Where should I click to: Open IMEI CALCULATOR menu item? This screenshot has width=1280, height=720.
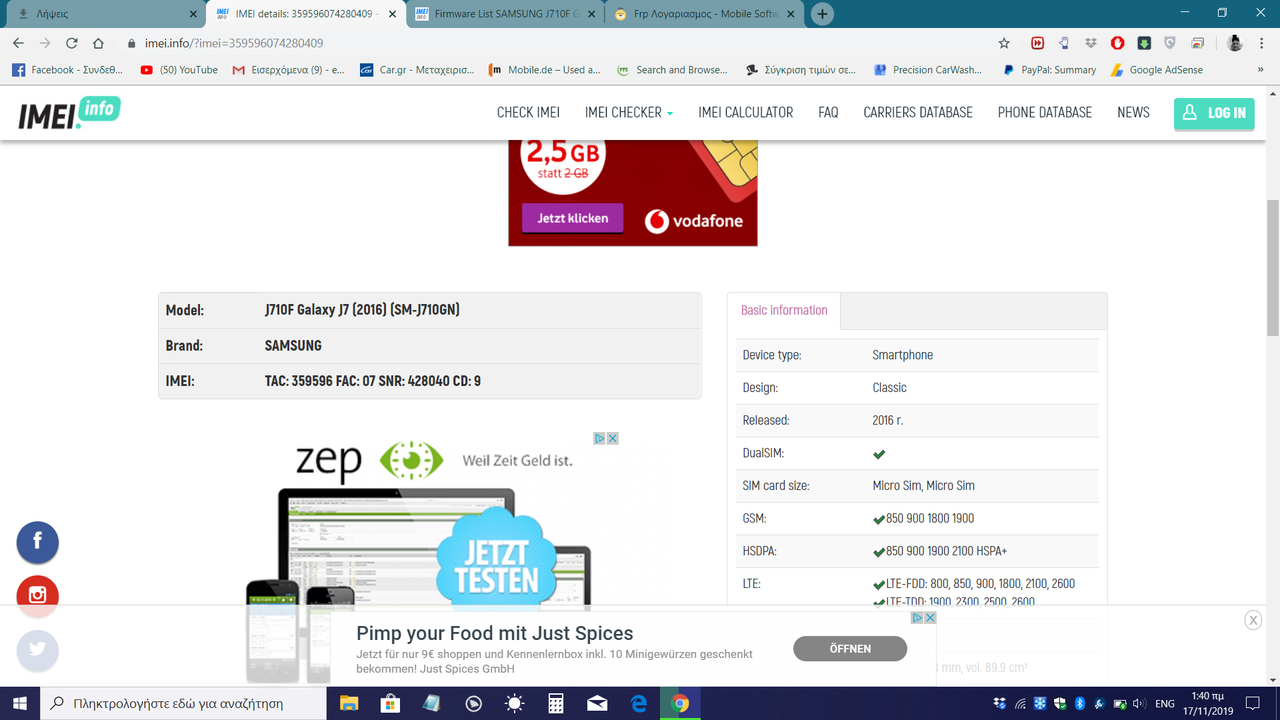click(x=746, y=112)
